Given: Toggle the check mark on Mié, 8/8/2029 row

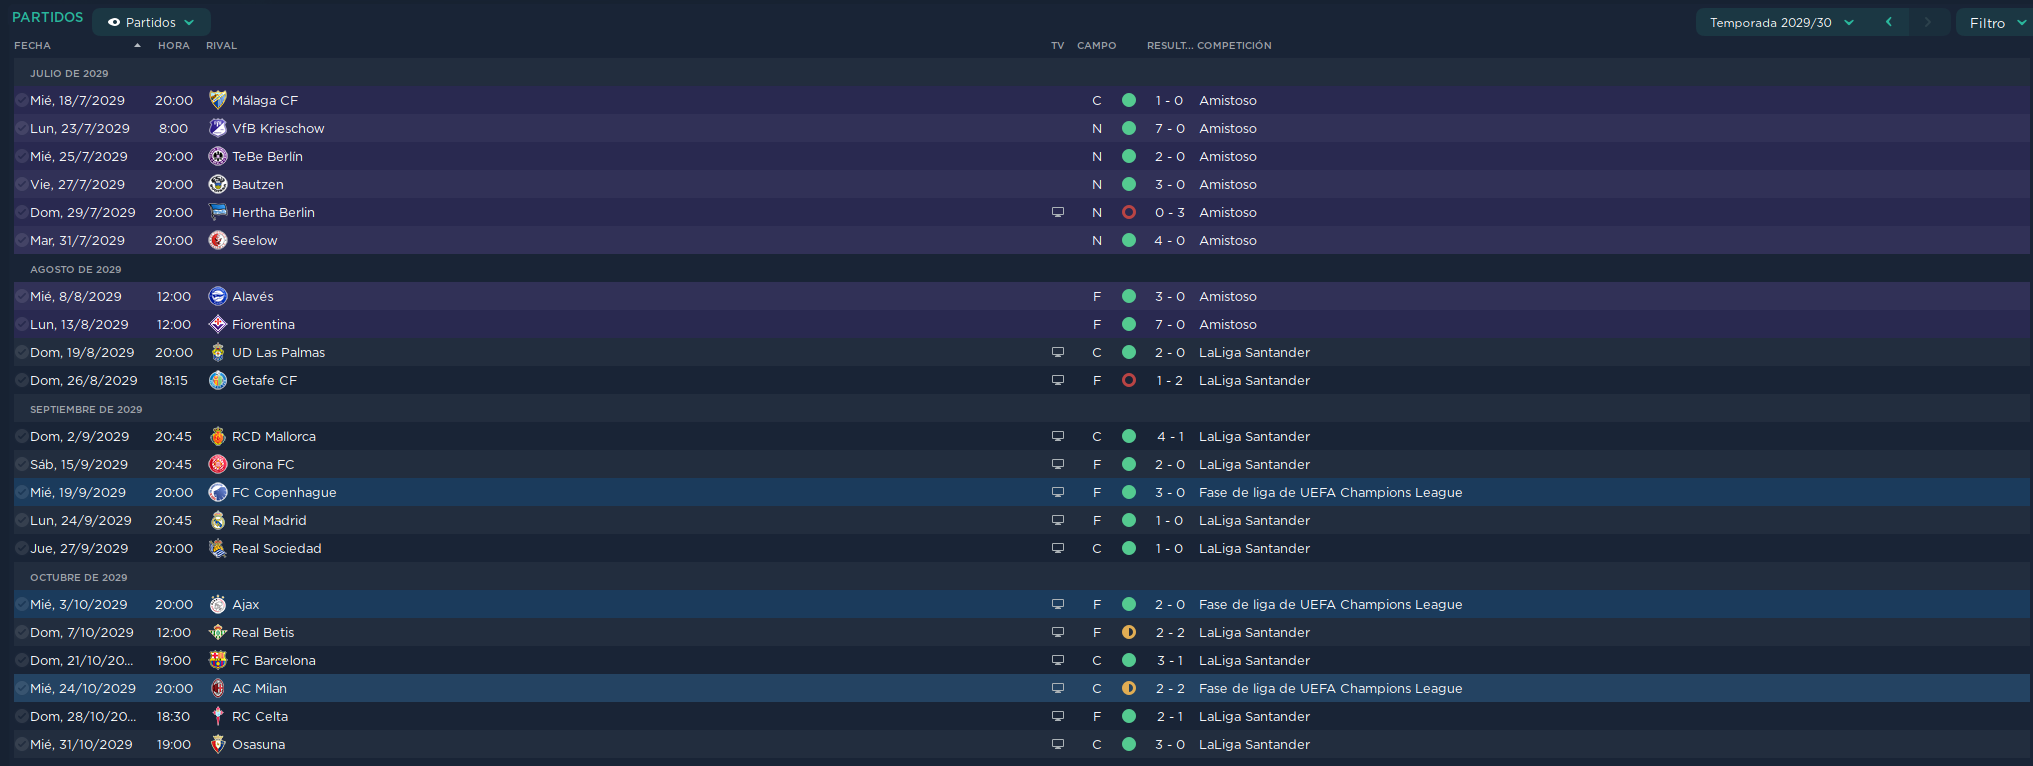Looking at the screenshot, I should [21, 296].
